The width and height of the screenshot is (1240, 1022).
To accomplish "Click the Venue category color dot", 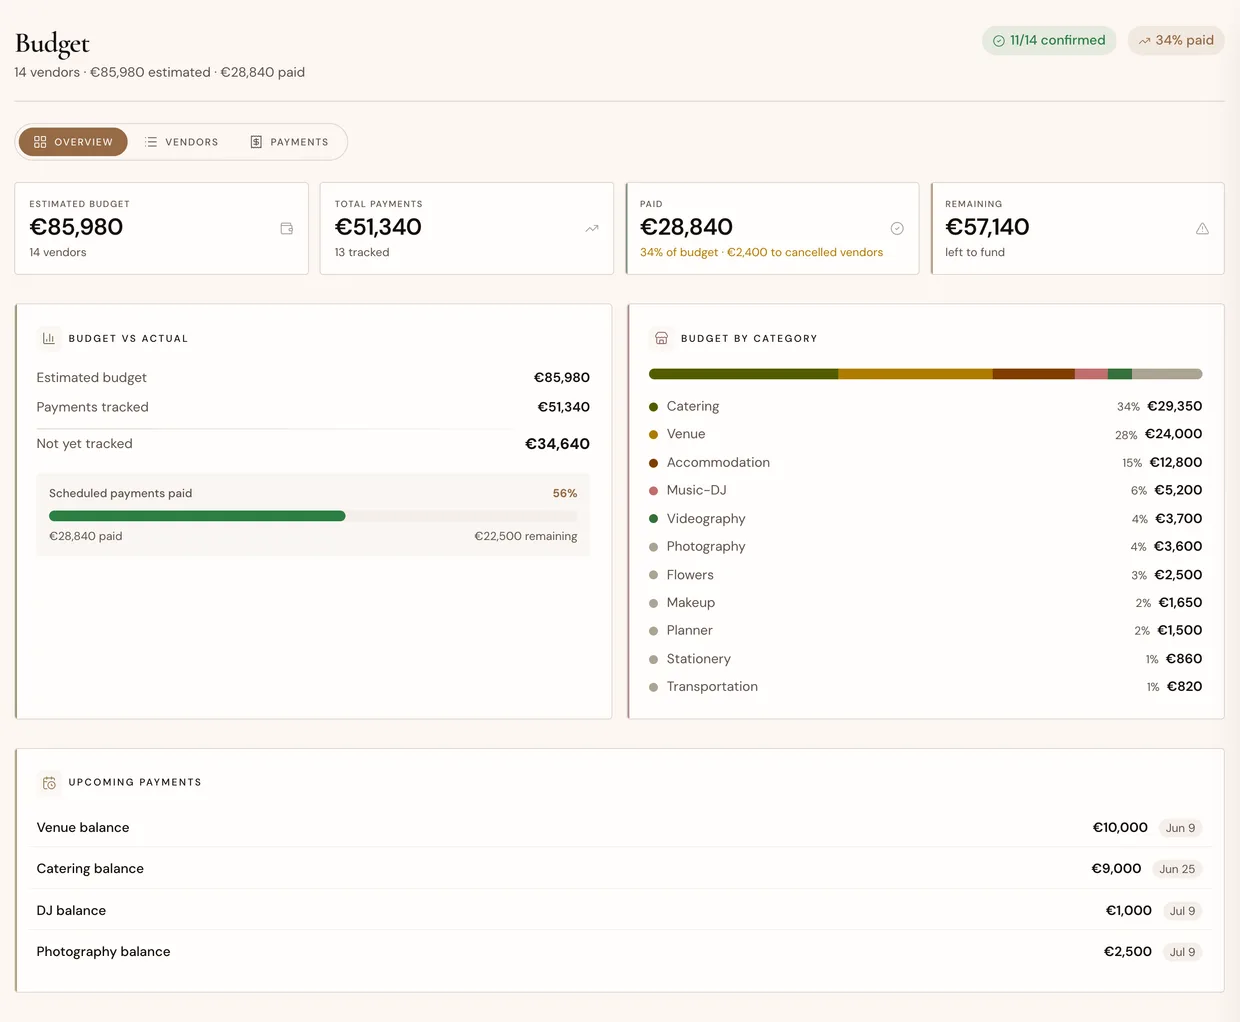I will pos(653,434).
